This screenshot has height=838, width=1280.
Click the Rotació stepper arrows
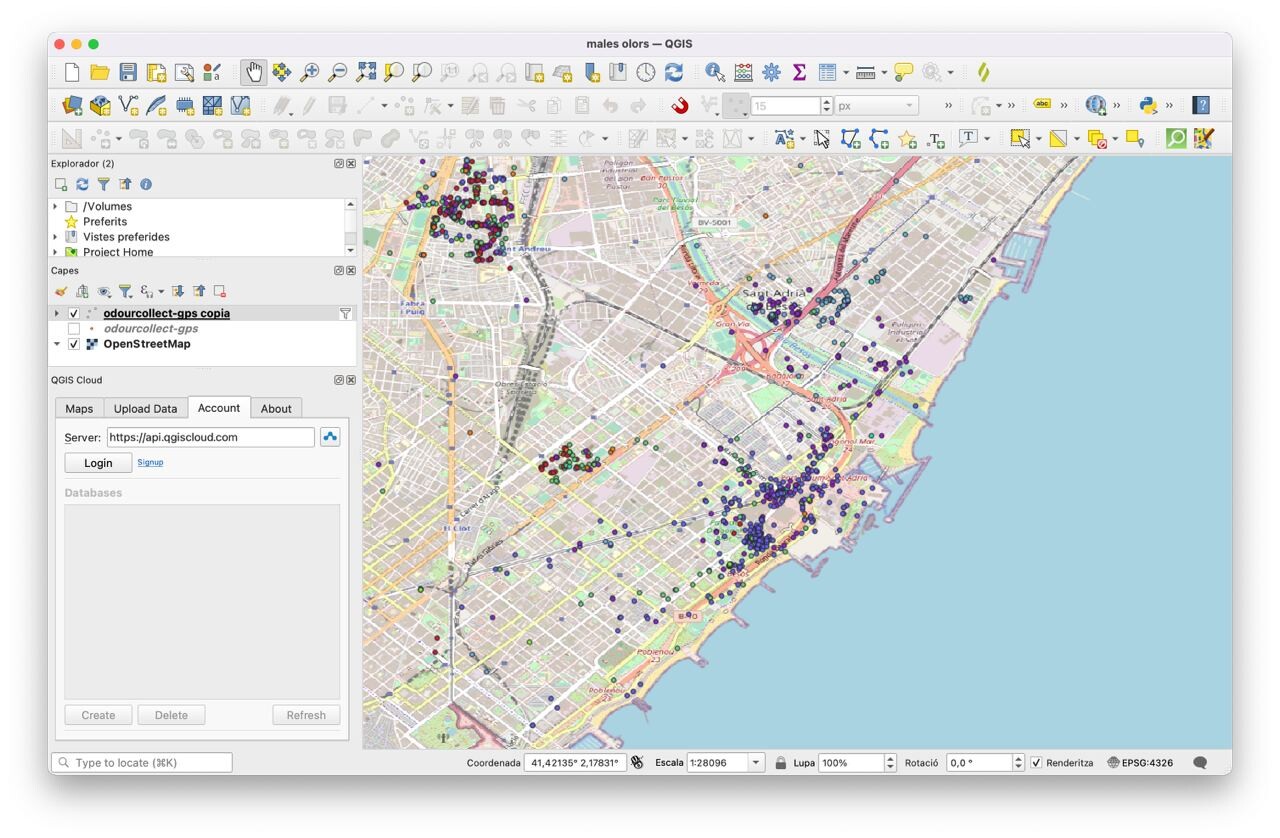tap(1018, 763)
